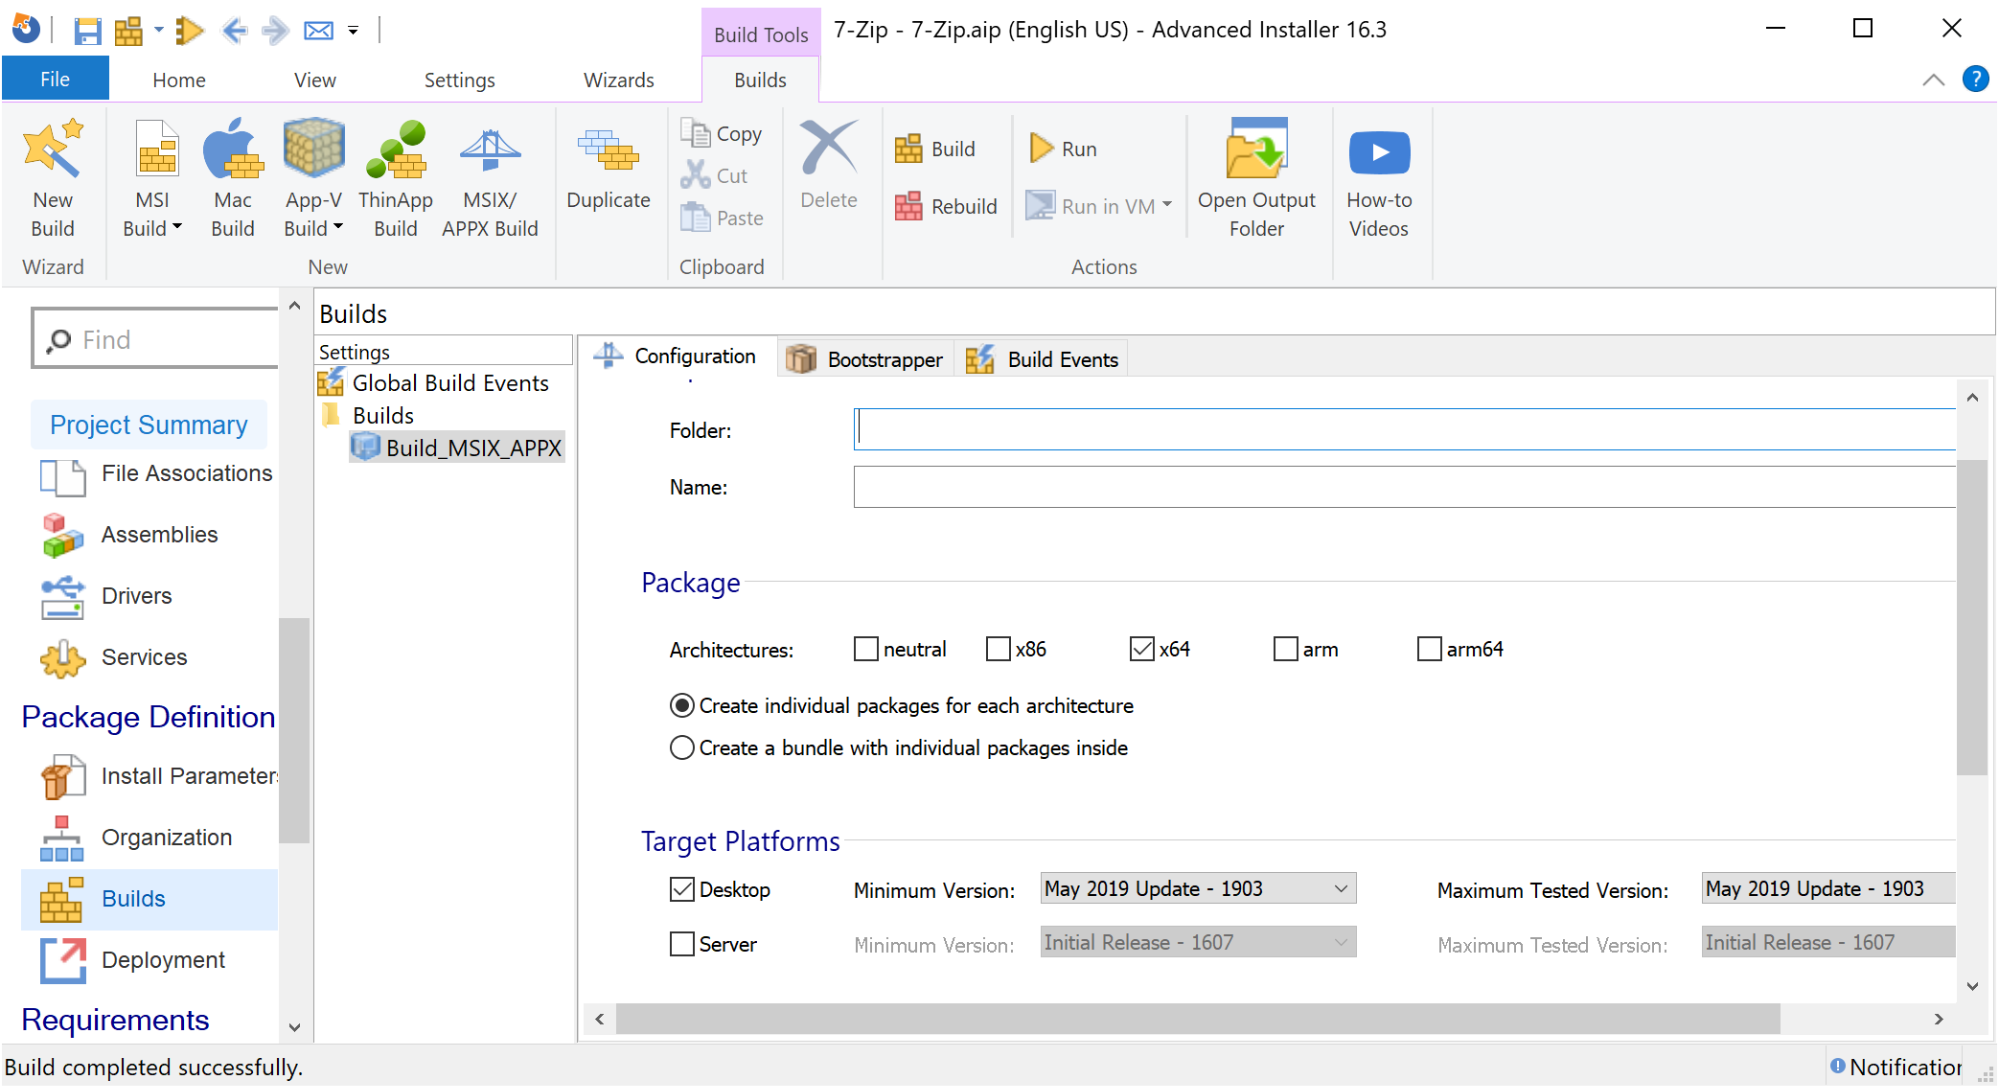Go to File Associations page

[x=156, y=474]
